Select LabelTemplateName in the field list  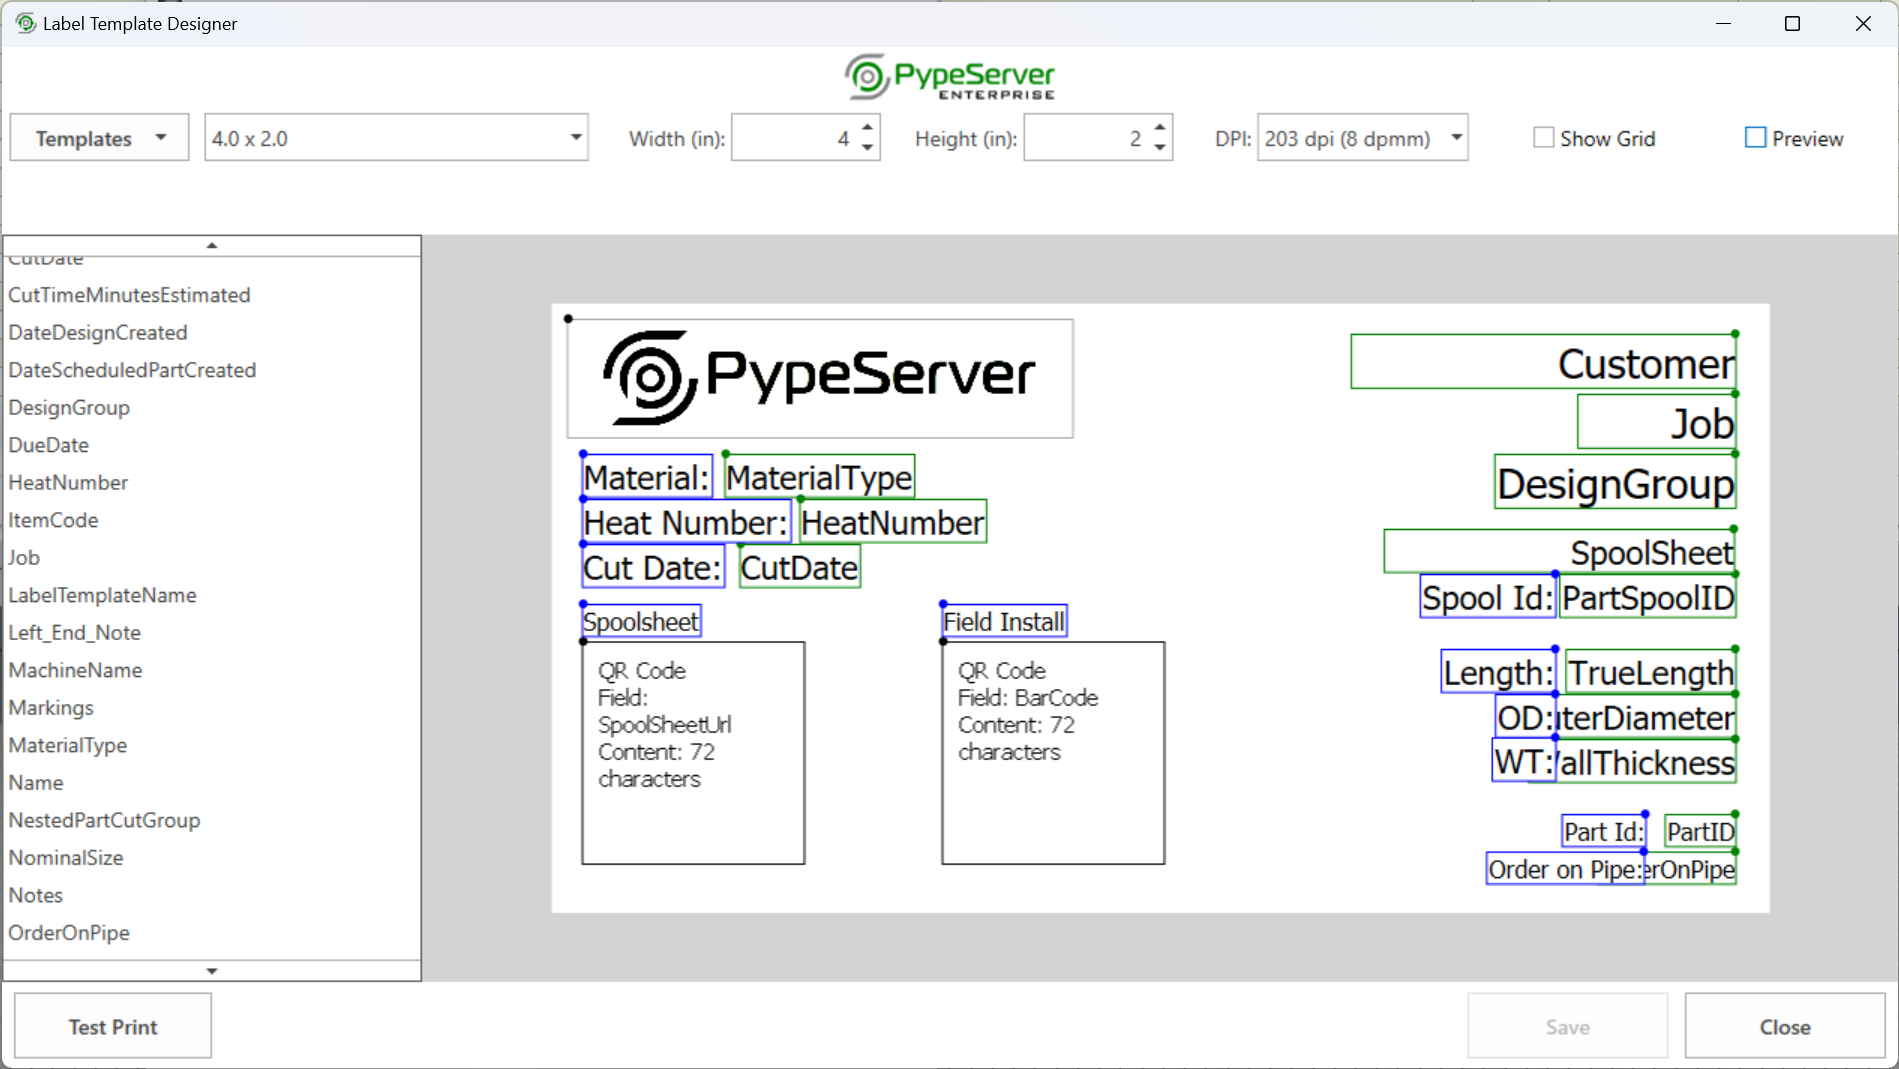click(103, 595)
